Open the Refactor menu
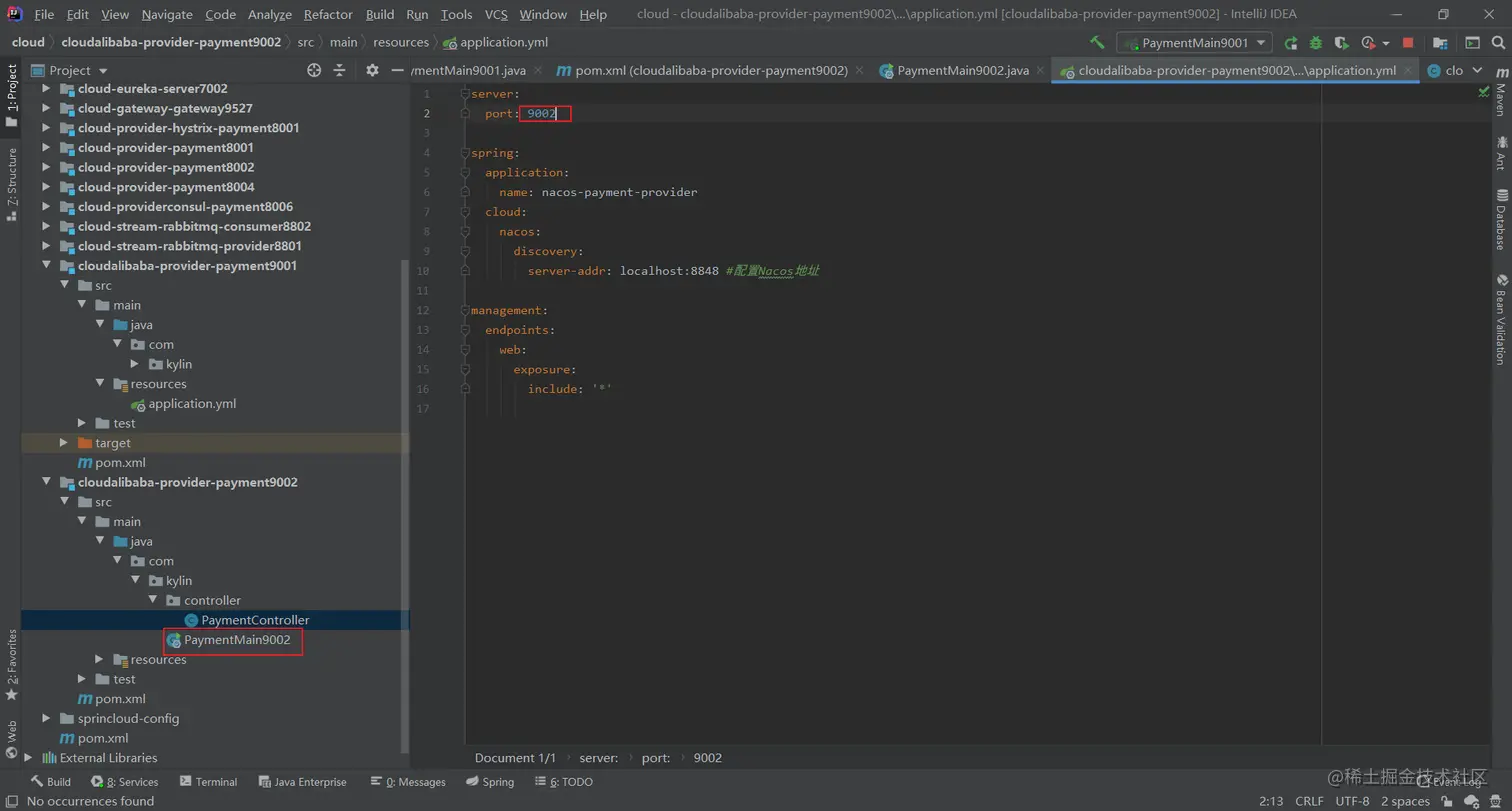 (328, 14)
